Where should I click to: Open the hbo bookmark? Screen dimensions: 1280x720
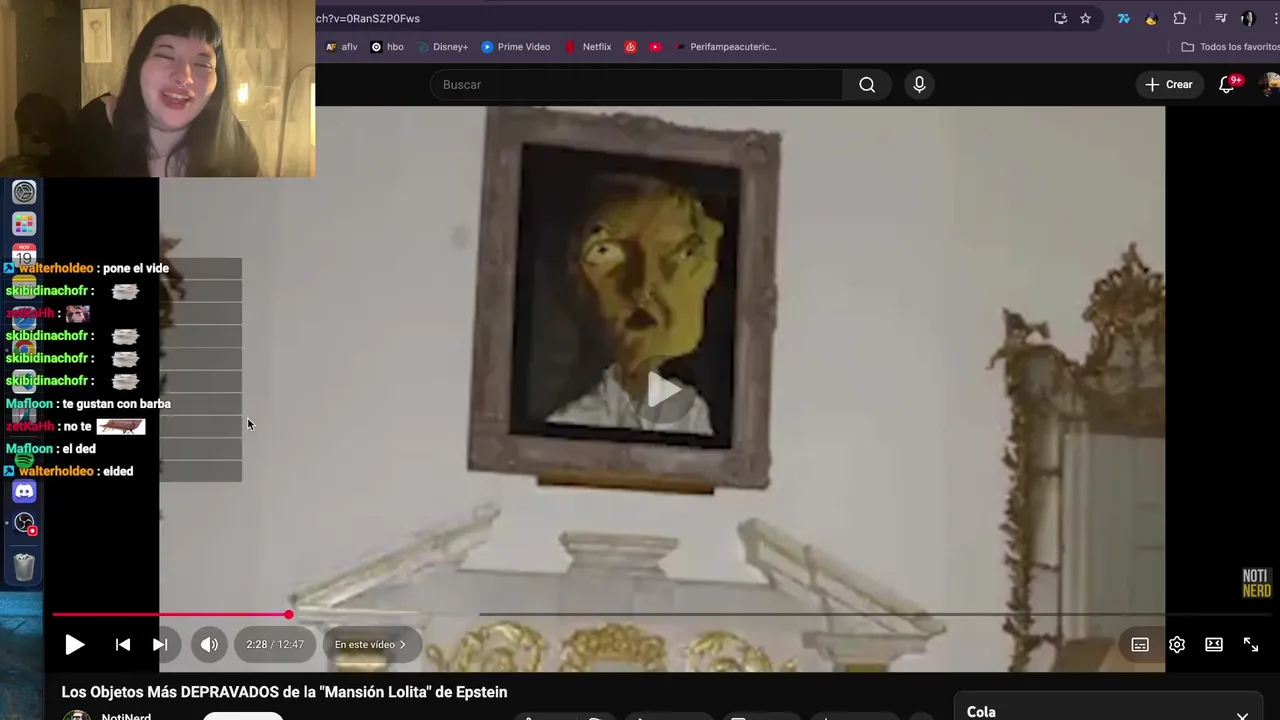387,47
